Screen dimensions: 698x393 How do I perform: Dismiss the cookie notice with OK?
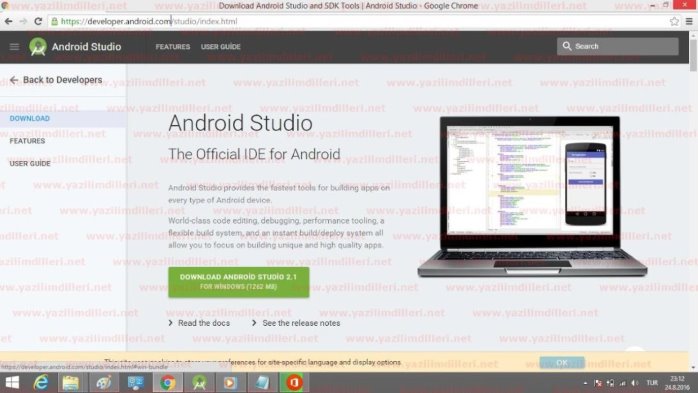pos(562,363)
